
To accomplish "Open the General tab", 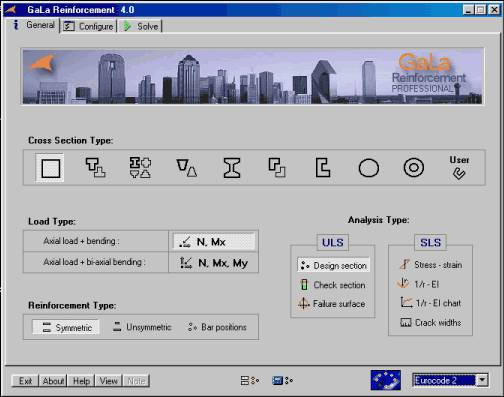I will coord(33,25).
